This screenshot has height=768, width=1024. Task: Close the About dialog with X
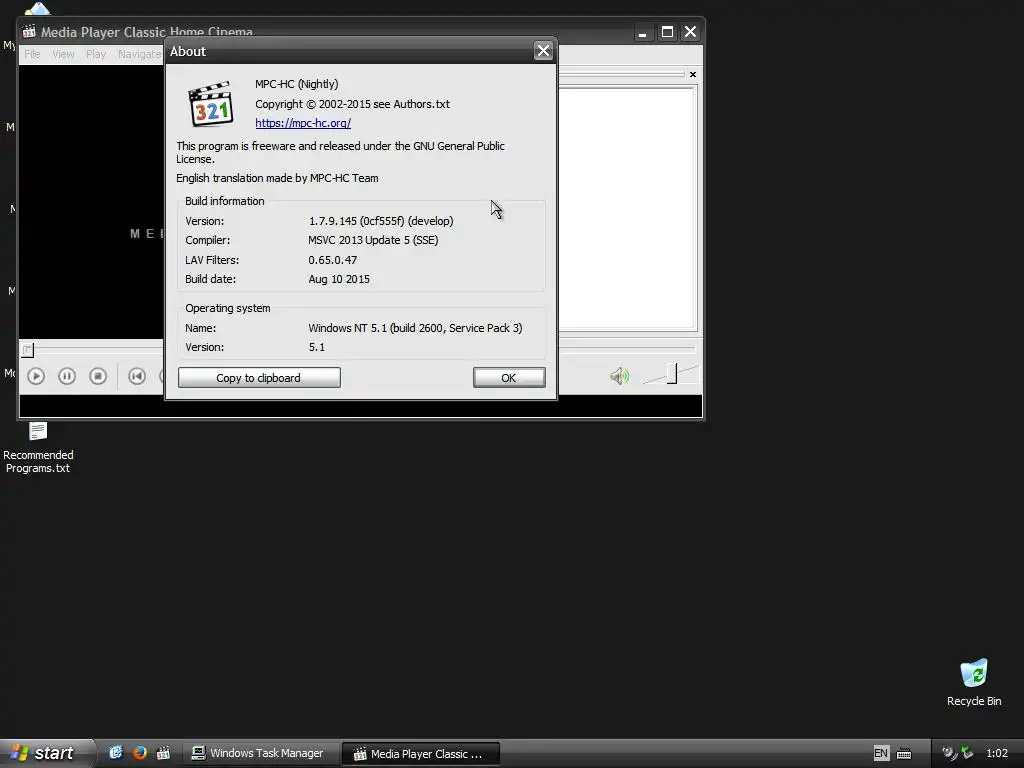click(543, 51)
